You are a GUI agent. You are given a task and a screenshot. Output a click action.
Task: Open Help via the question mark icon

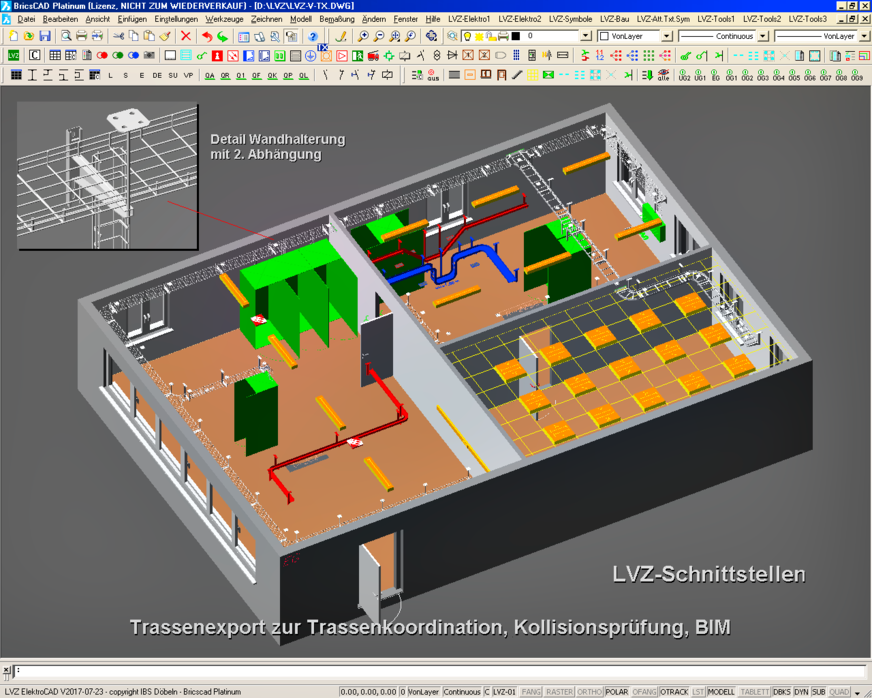click(x=312, y=37)
